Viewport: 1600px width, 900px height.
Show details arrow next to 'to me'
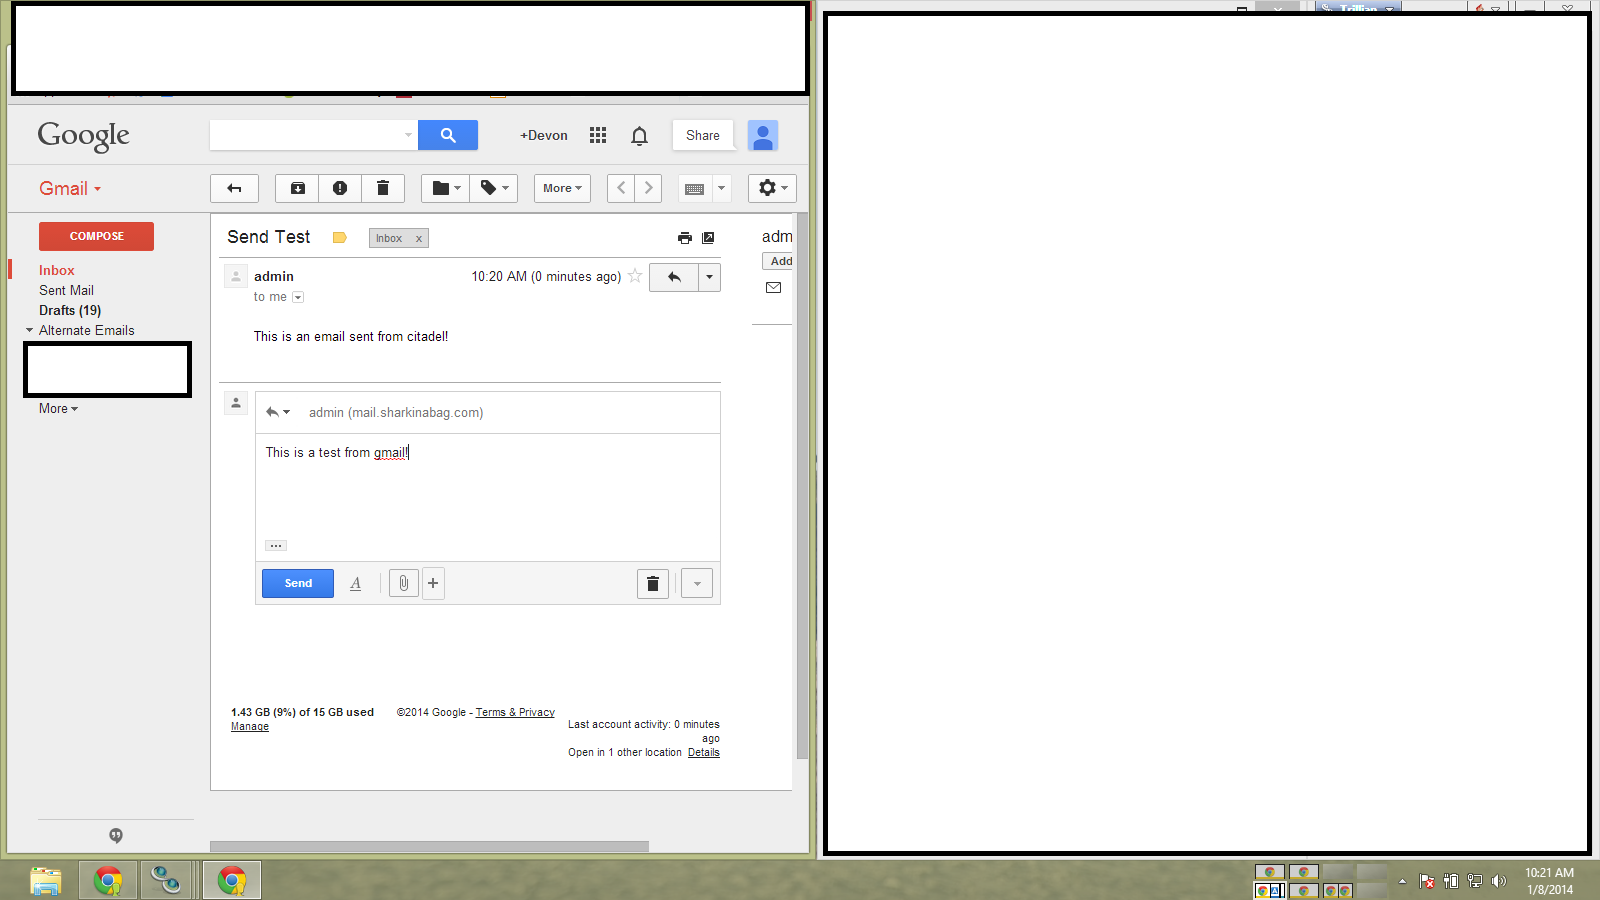pos(298,297)
